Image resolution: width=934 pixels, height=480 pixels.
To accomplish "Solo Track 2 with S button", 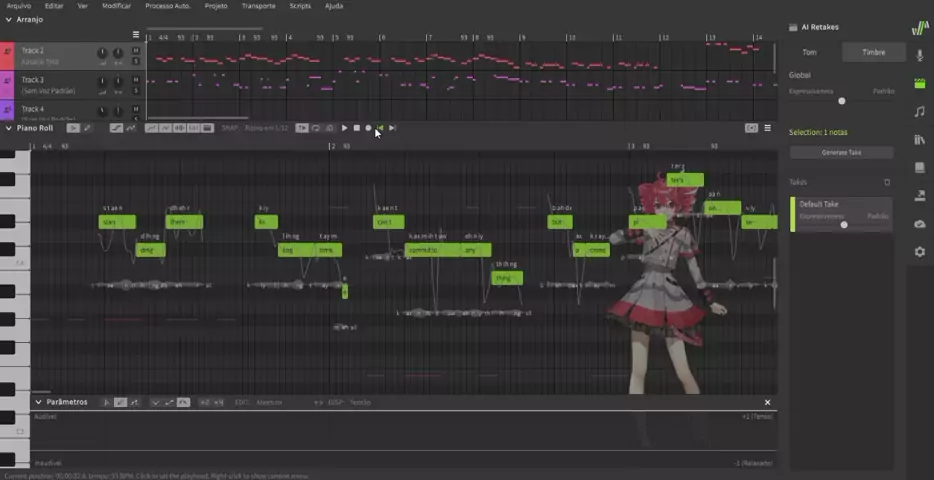I will coord(136,61).
